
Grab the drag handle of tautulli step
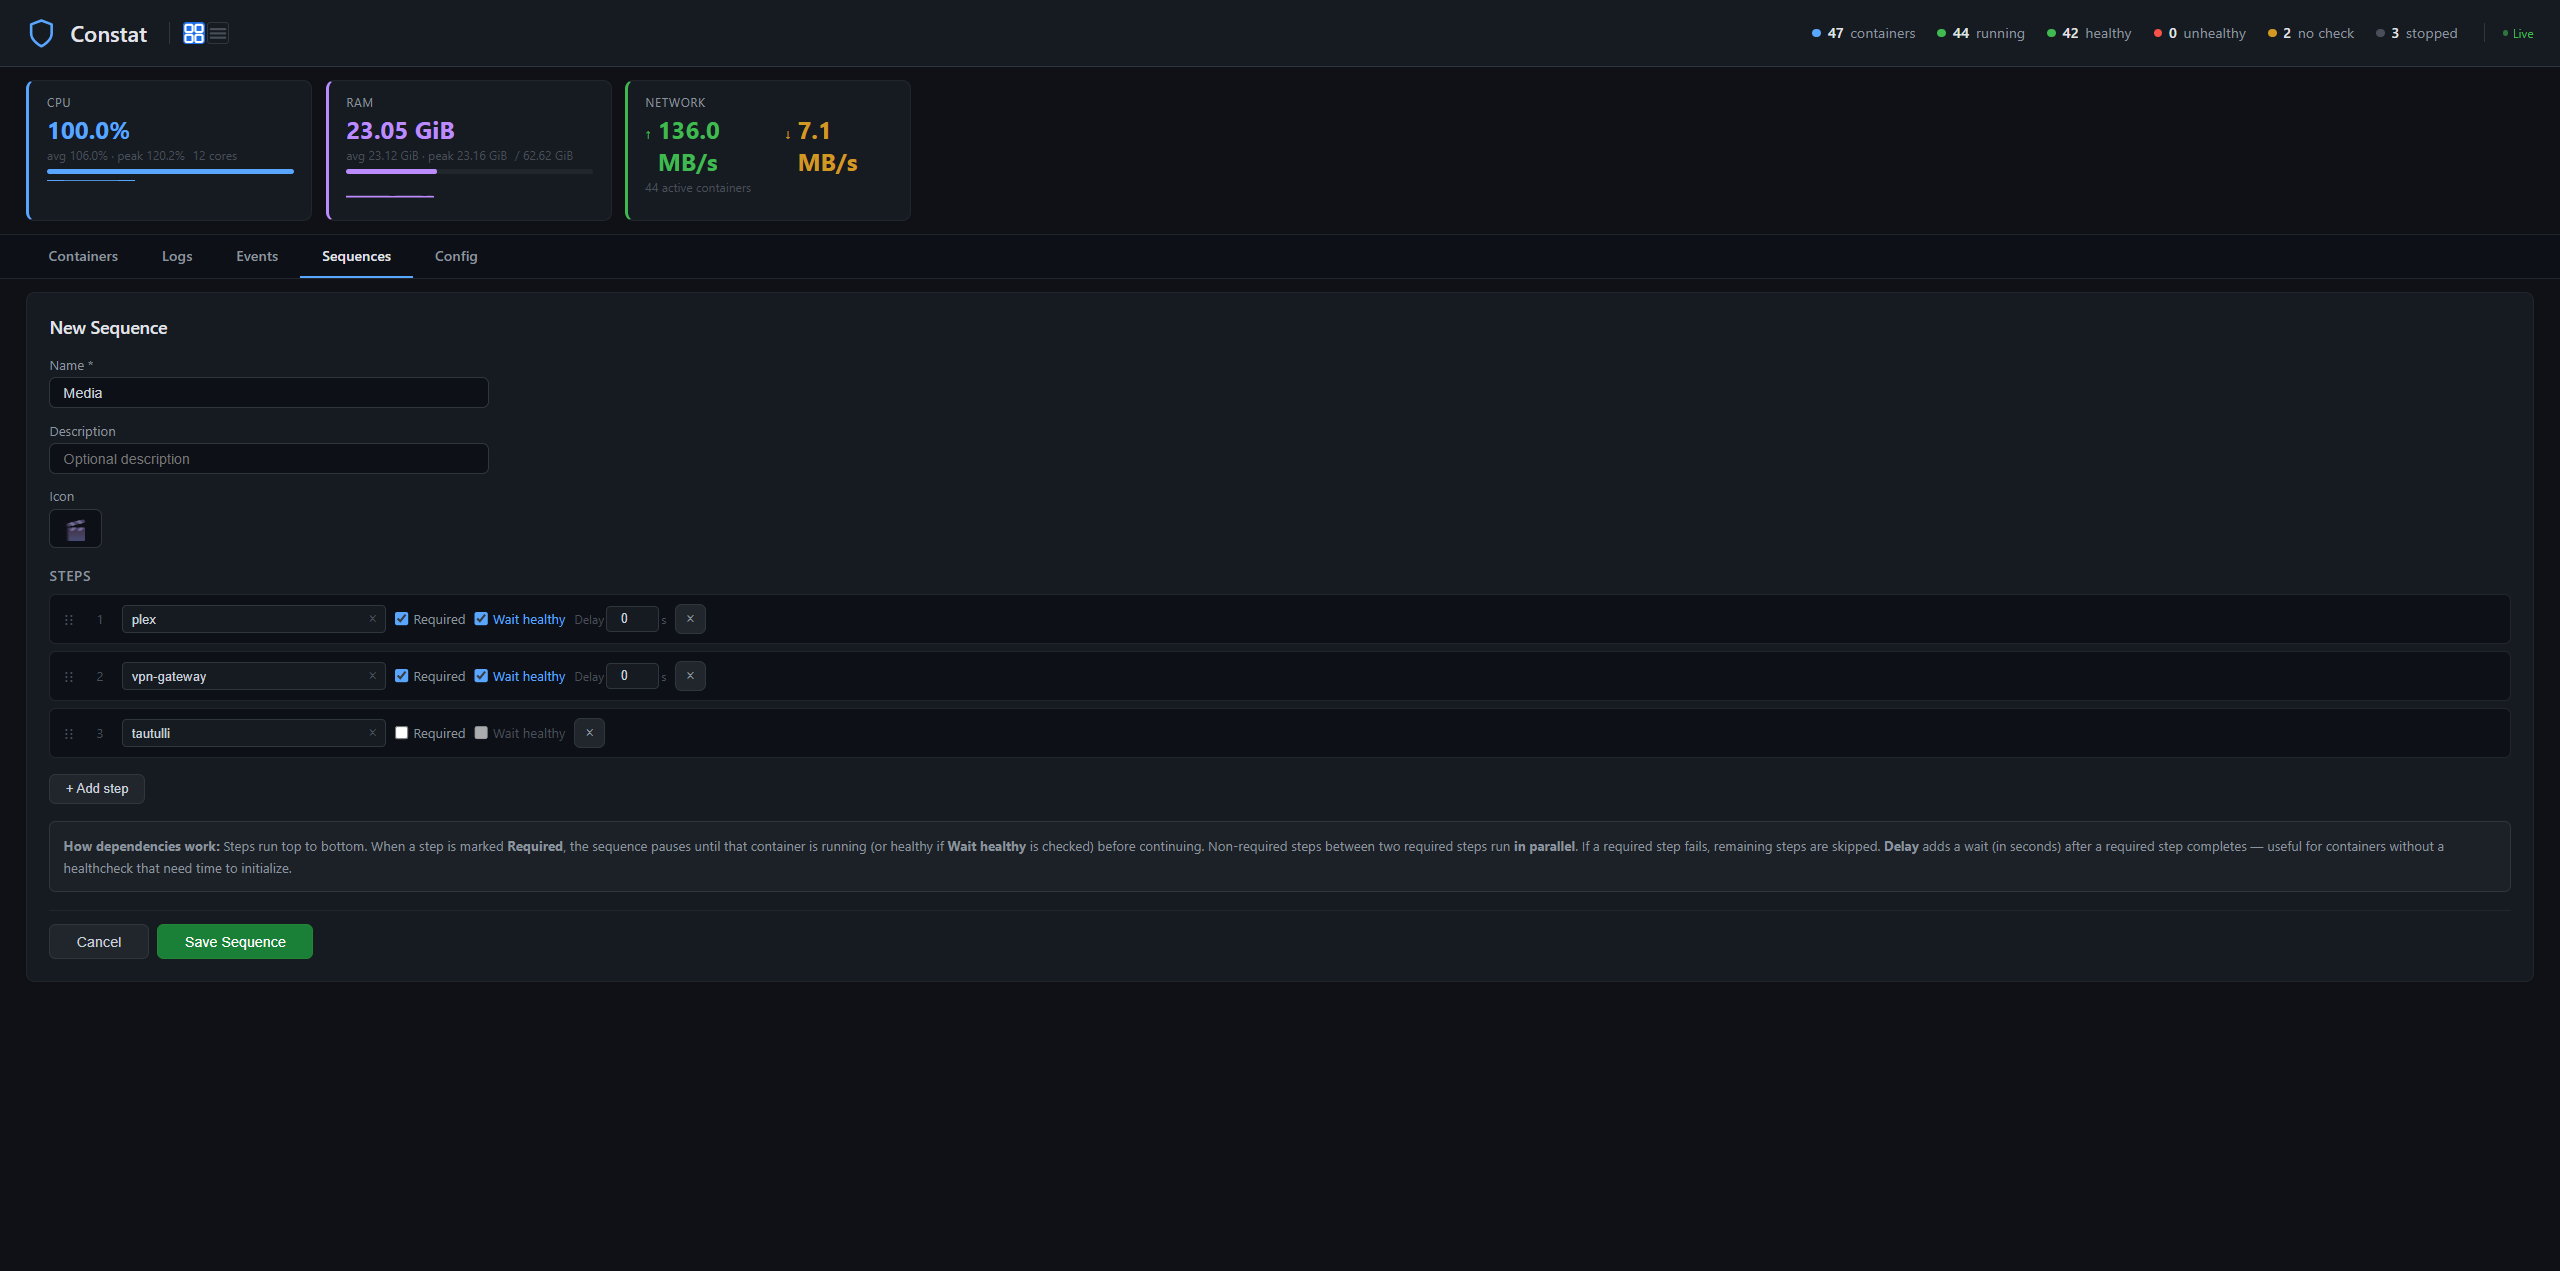click(69, 734)
